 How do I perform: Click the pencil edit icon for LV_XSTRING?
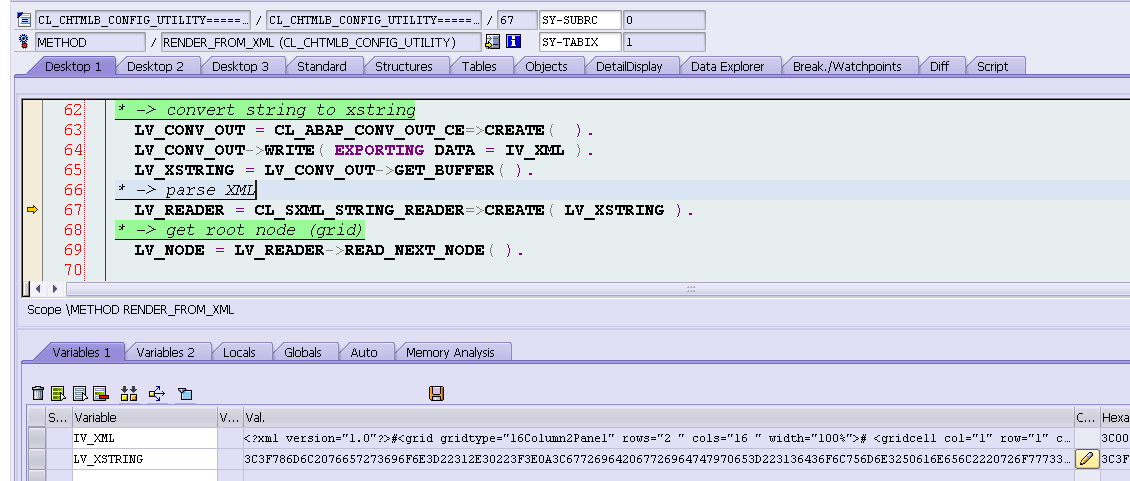[1087, 459]
